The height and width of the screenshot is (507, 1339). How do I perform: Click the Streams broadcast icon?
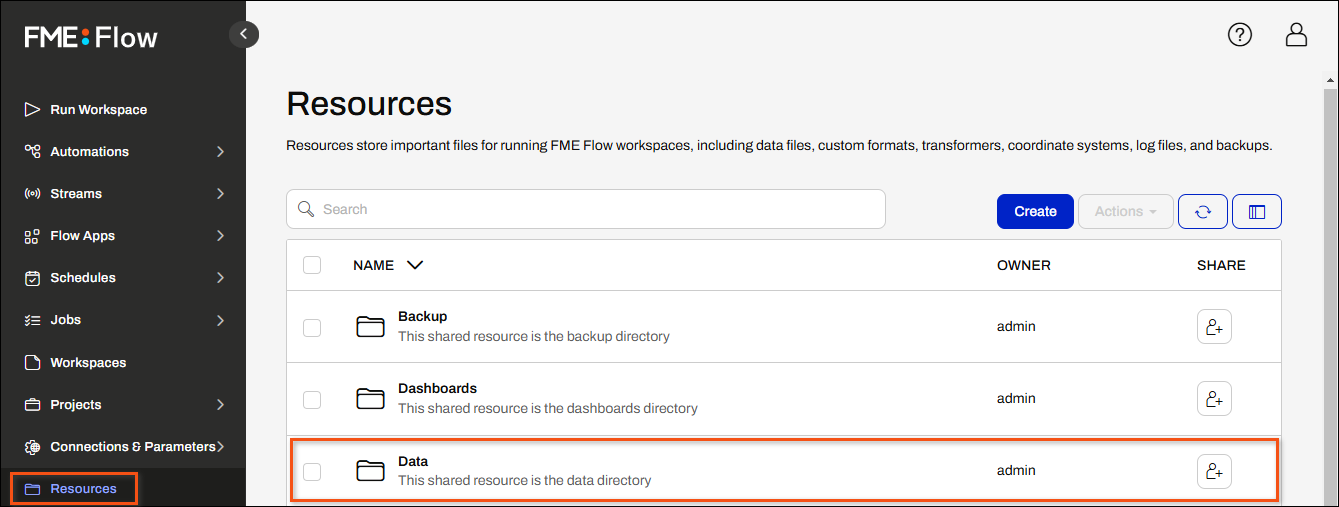pyautogui.click(x=32, y=194)
